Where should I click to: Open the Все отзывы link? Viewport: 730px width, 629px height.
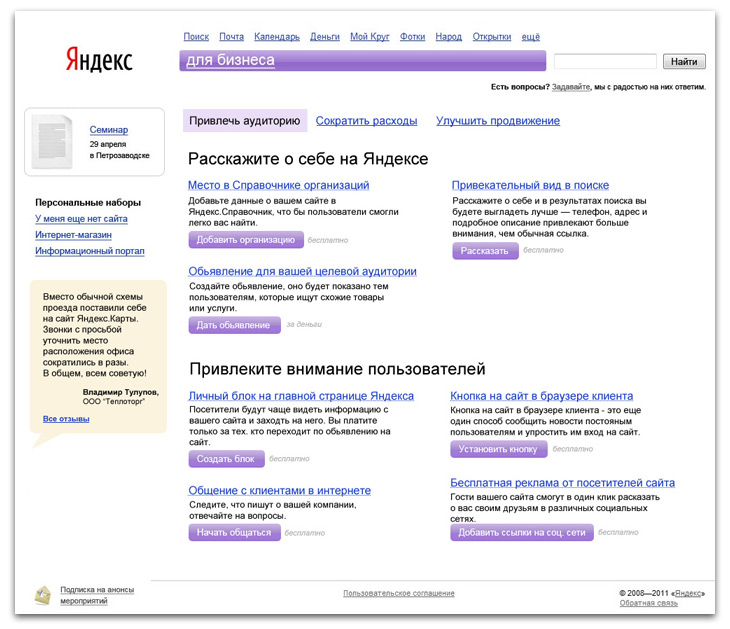click(66, 419)
